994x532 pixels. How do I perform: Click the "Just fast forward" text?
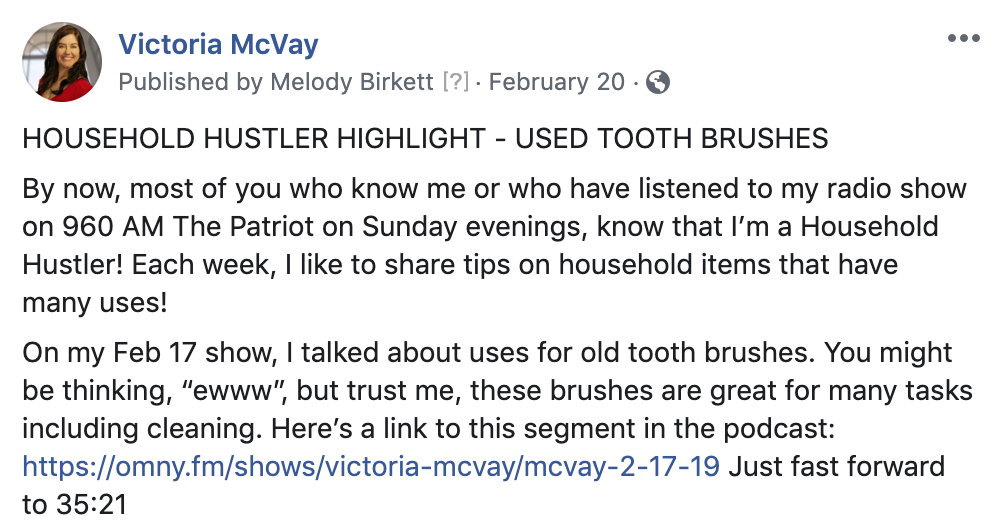coord(837,466)
